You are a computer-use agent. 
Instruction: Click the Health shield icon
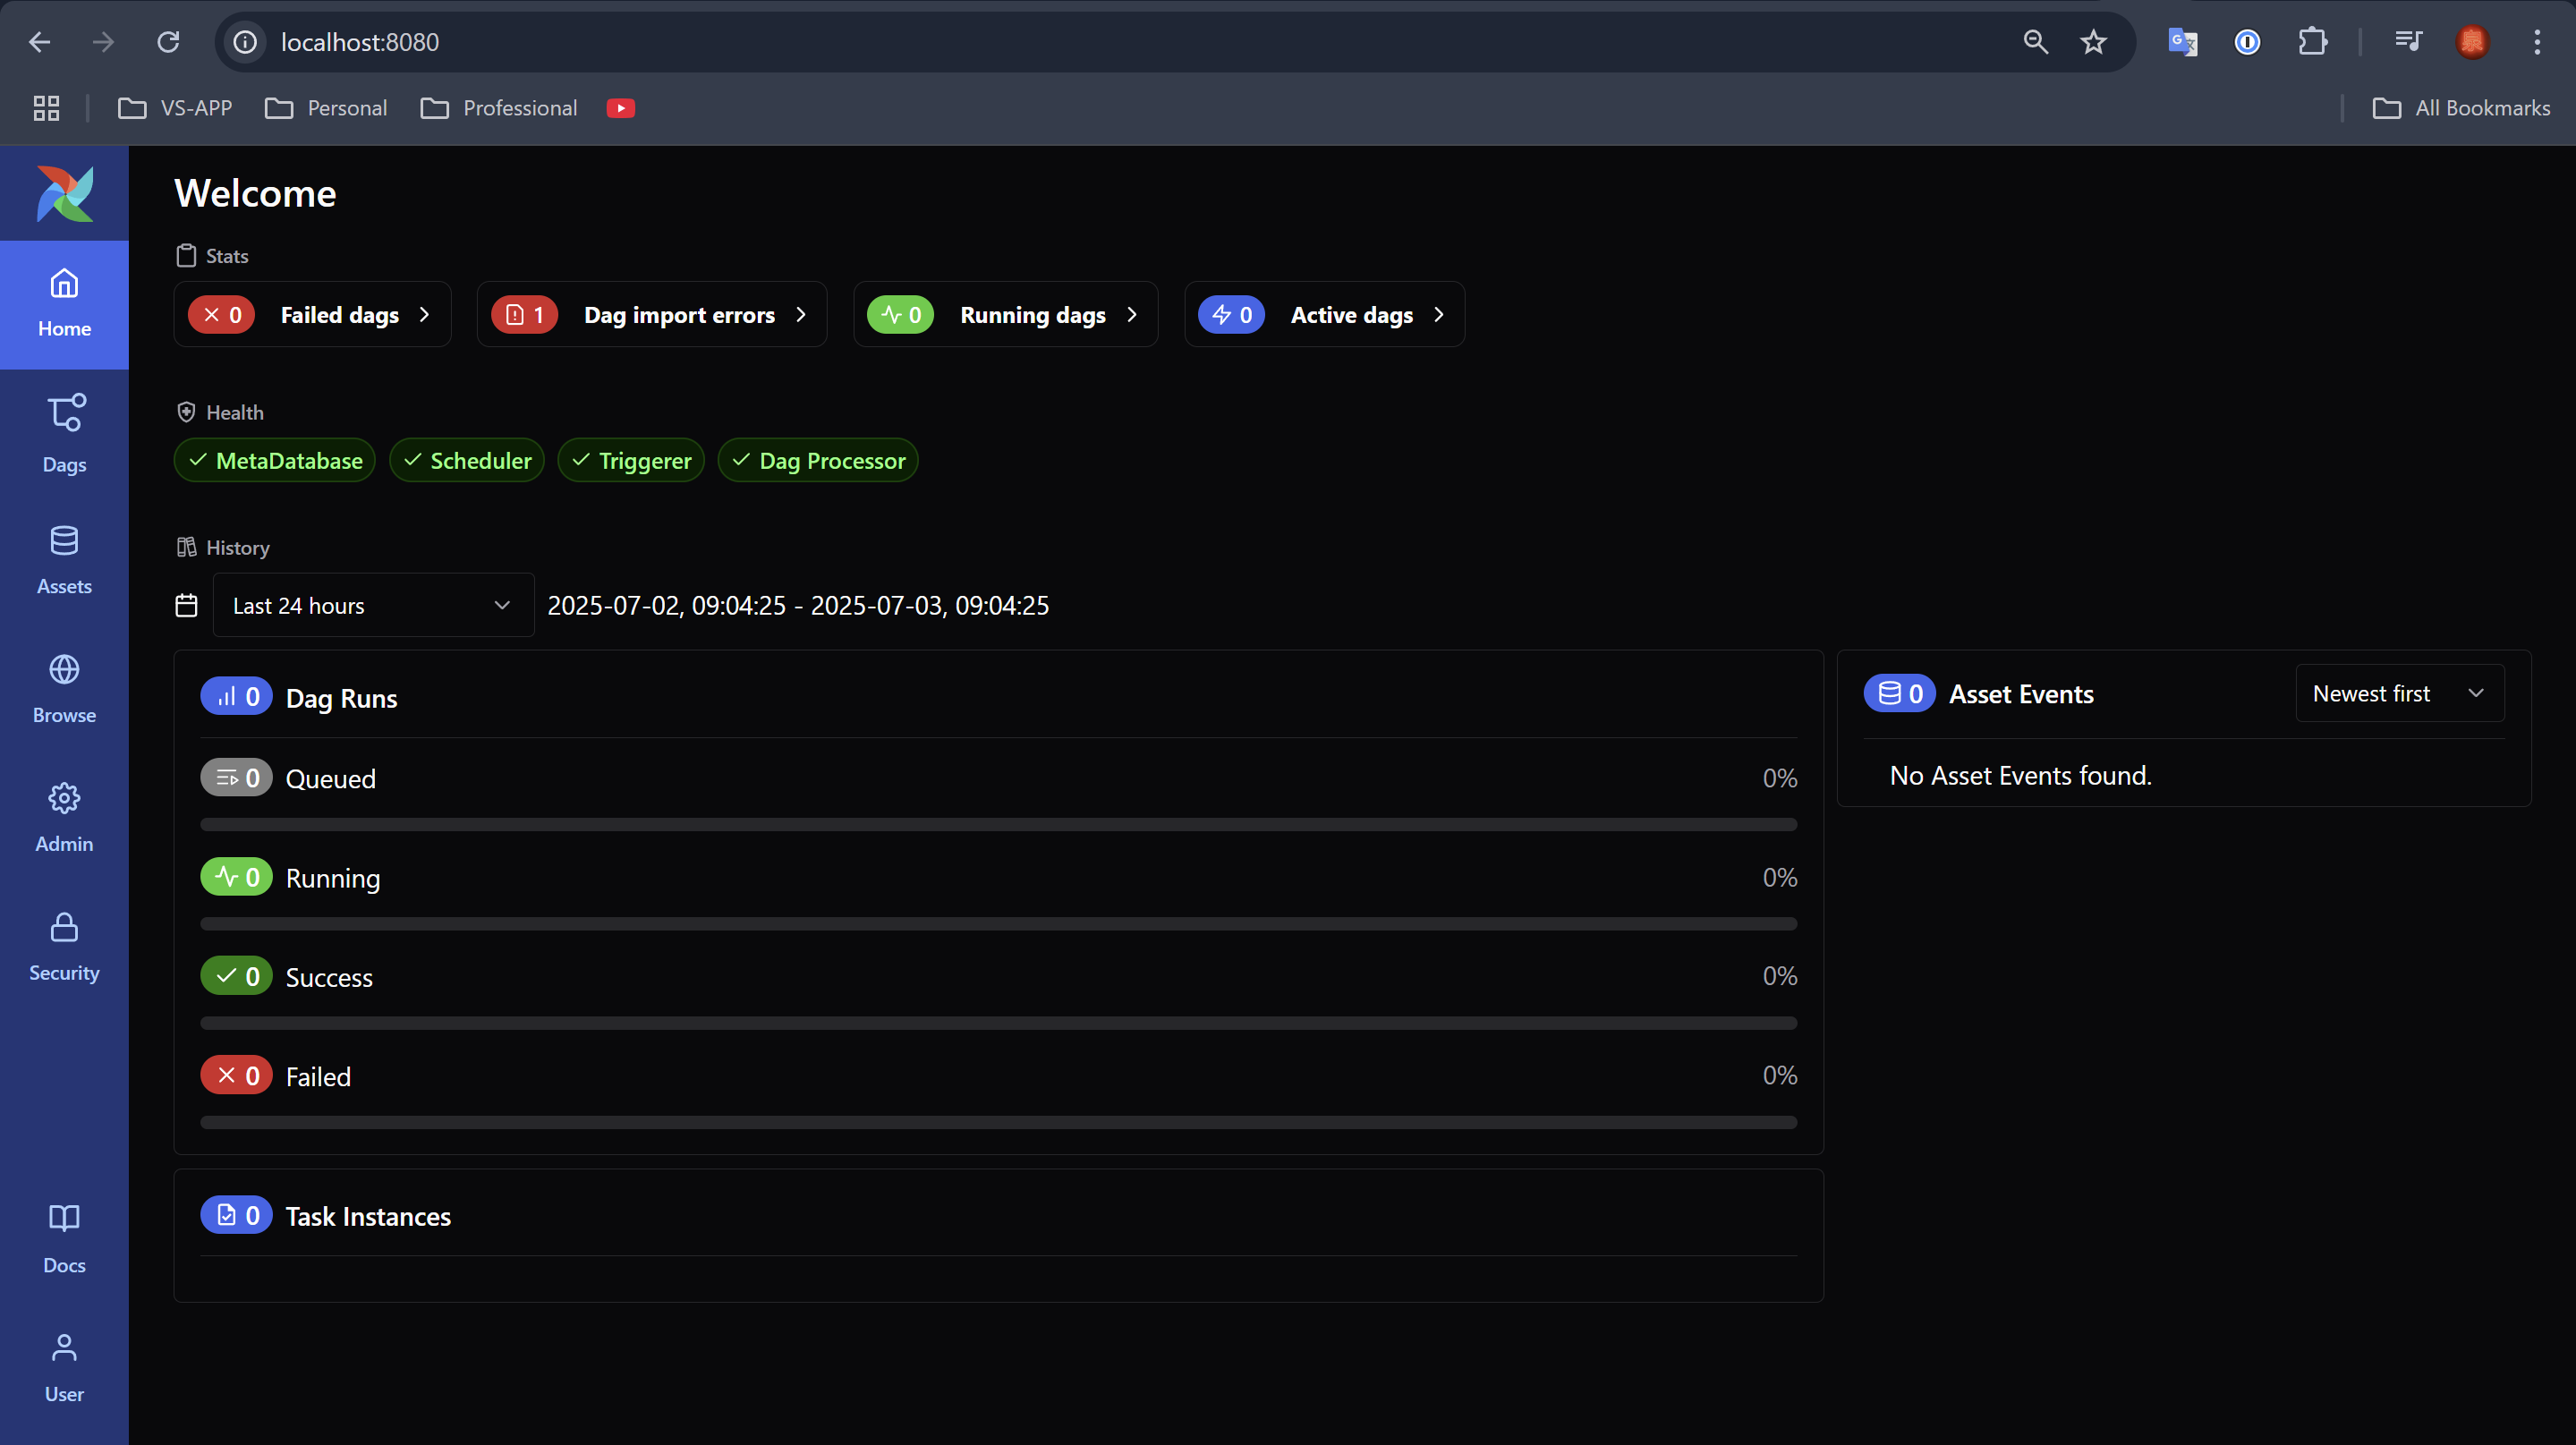tap(186, 412)
